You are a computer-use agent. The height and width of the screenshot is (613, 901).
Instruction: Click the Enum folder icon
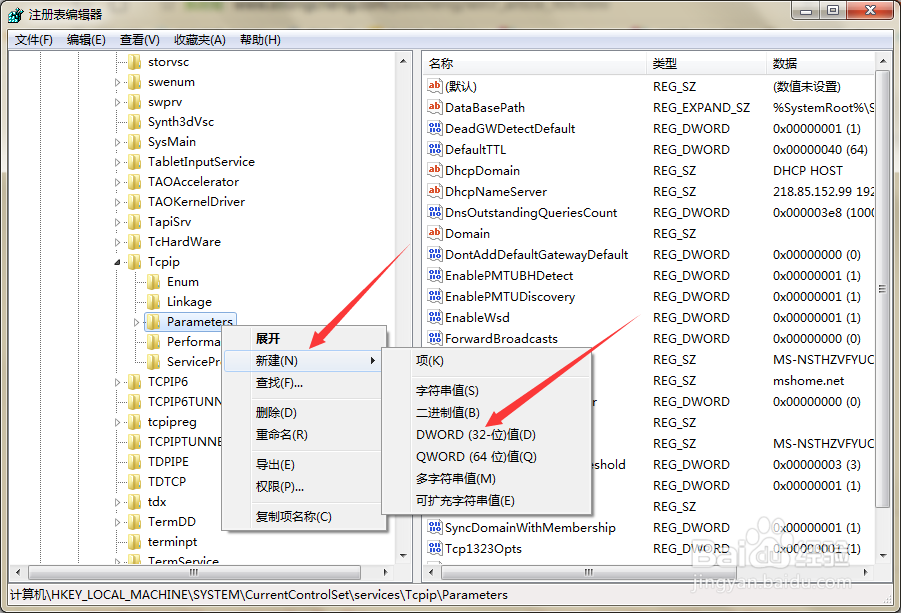click(153, 282)
